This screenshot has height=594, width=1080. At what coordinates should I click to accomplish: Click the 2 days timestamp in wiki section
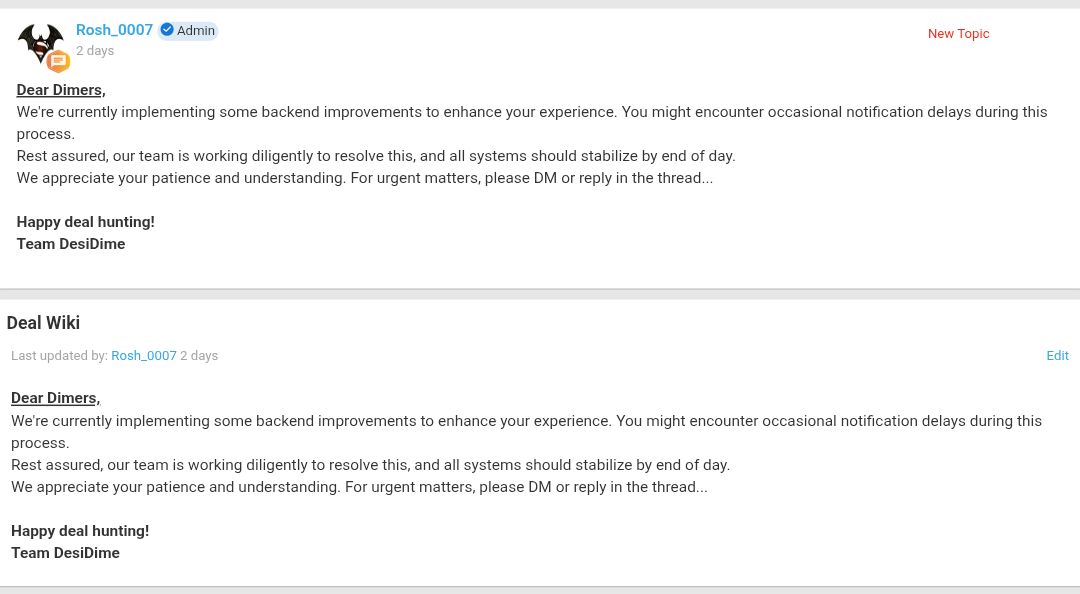pyautogui.click(x=199, y=355)
